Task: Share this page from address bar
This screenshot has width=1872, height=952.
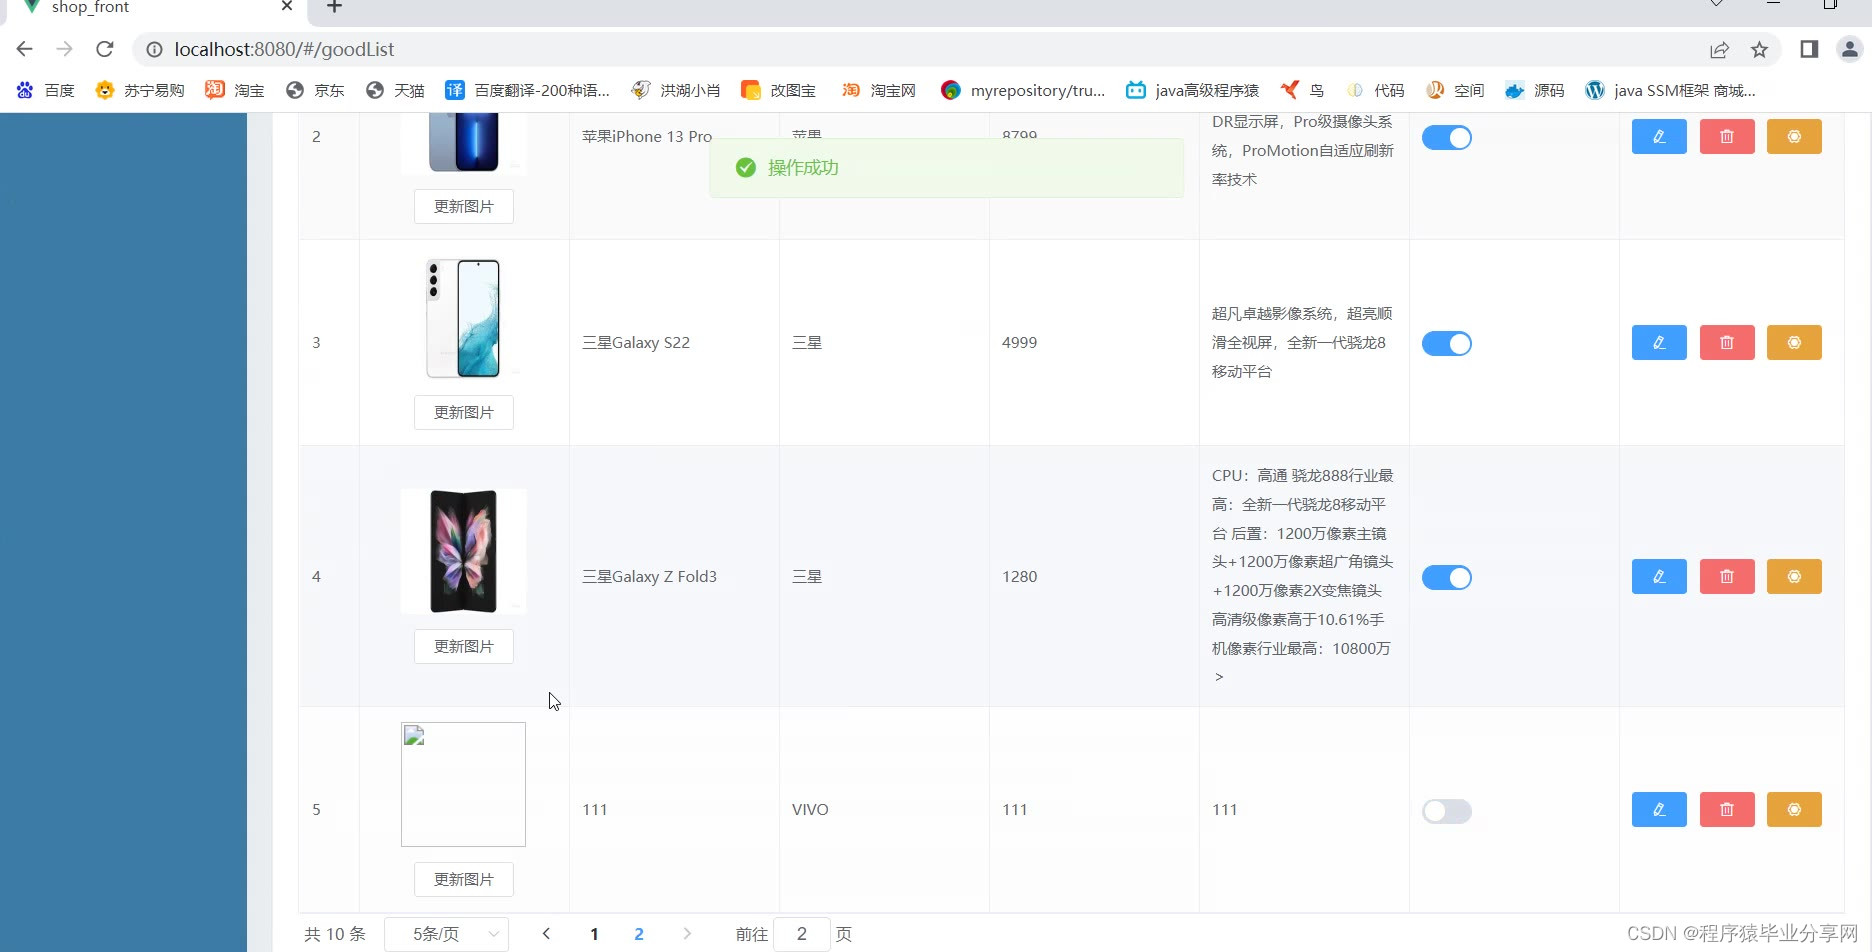Action: (x=1719, y=49)
